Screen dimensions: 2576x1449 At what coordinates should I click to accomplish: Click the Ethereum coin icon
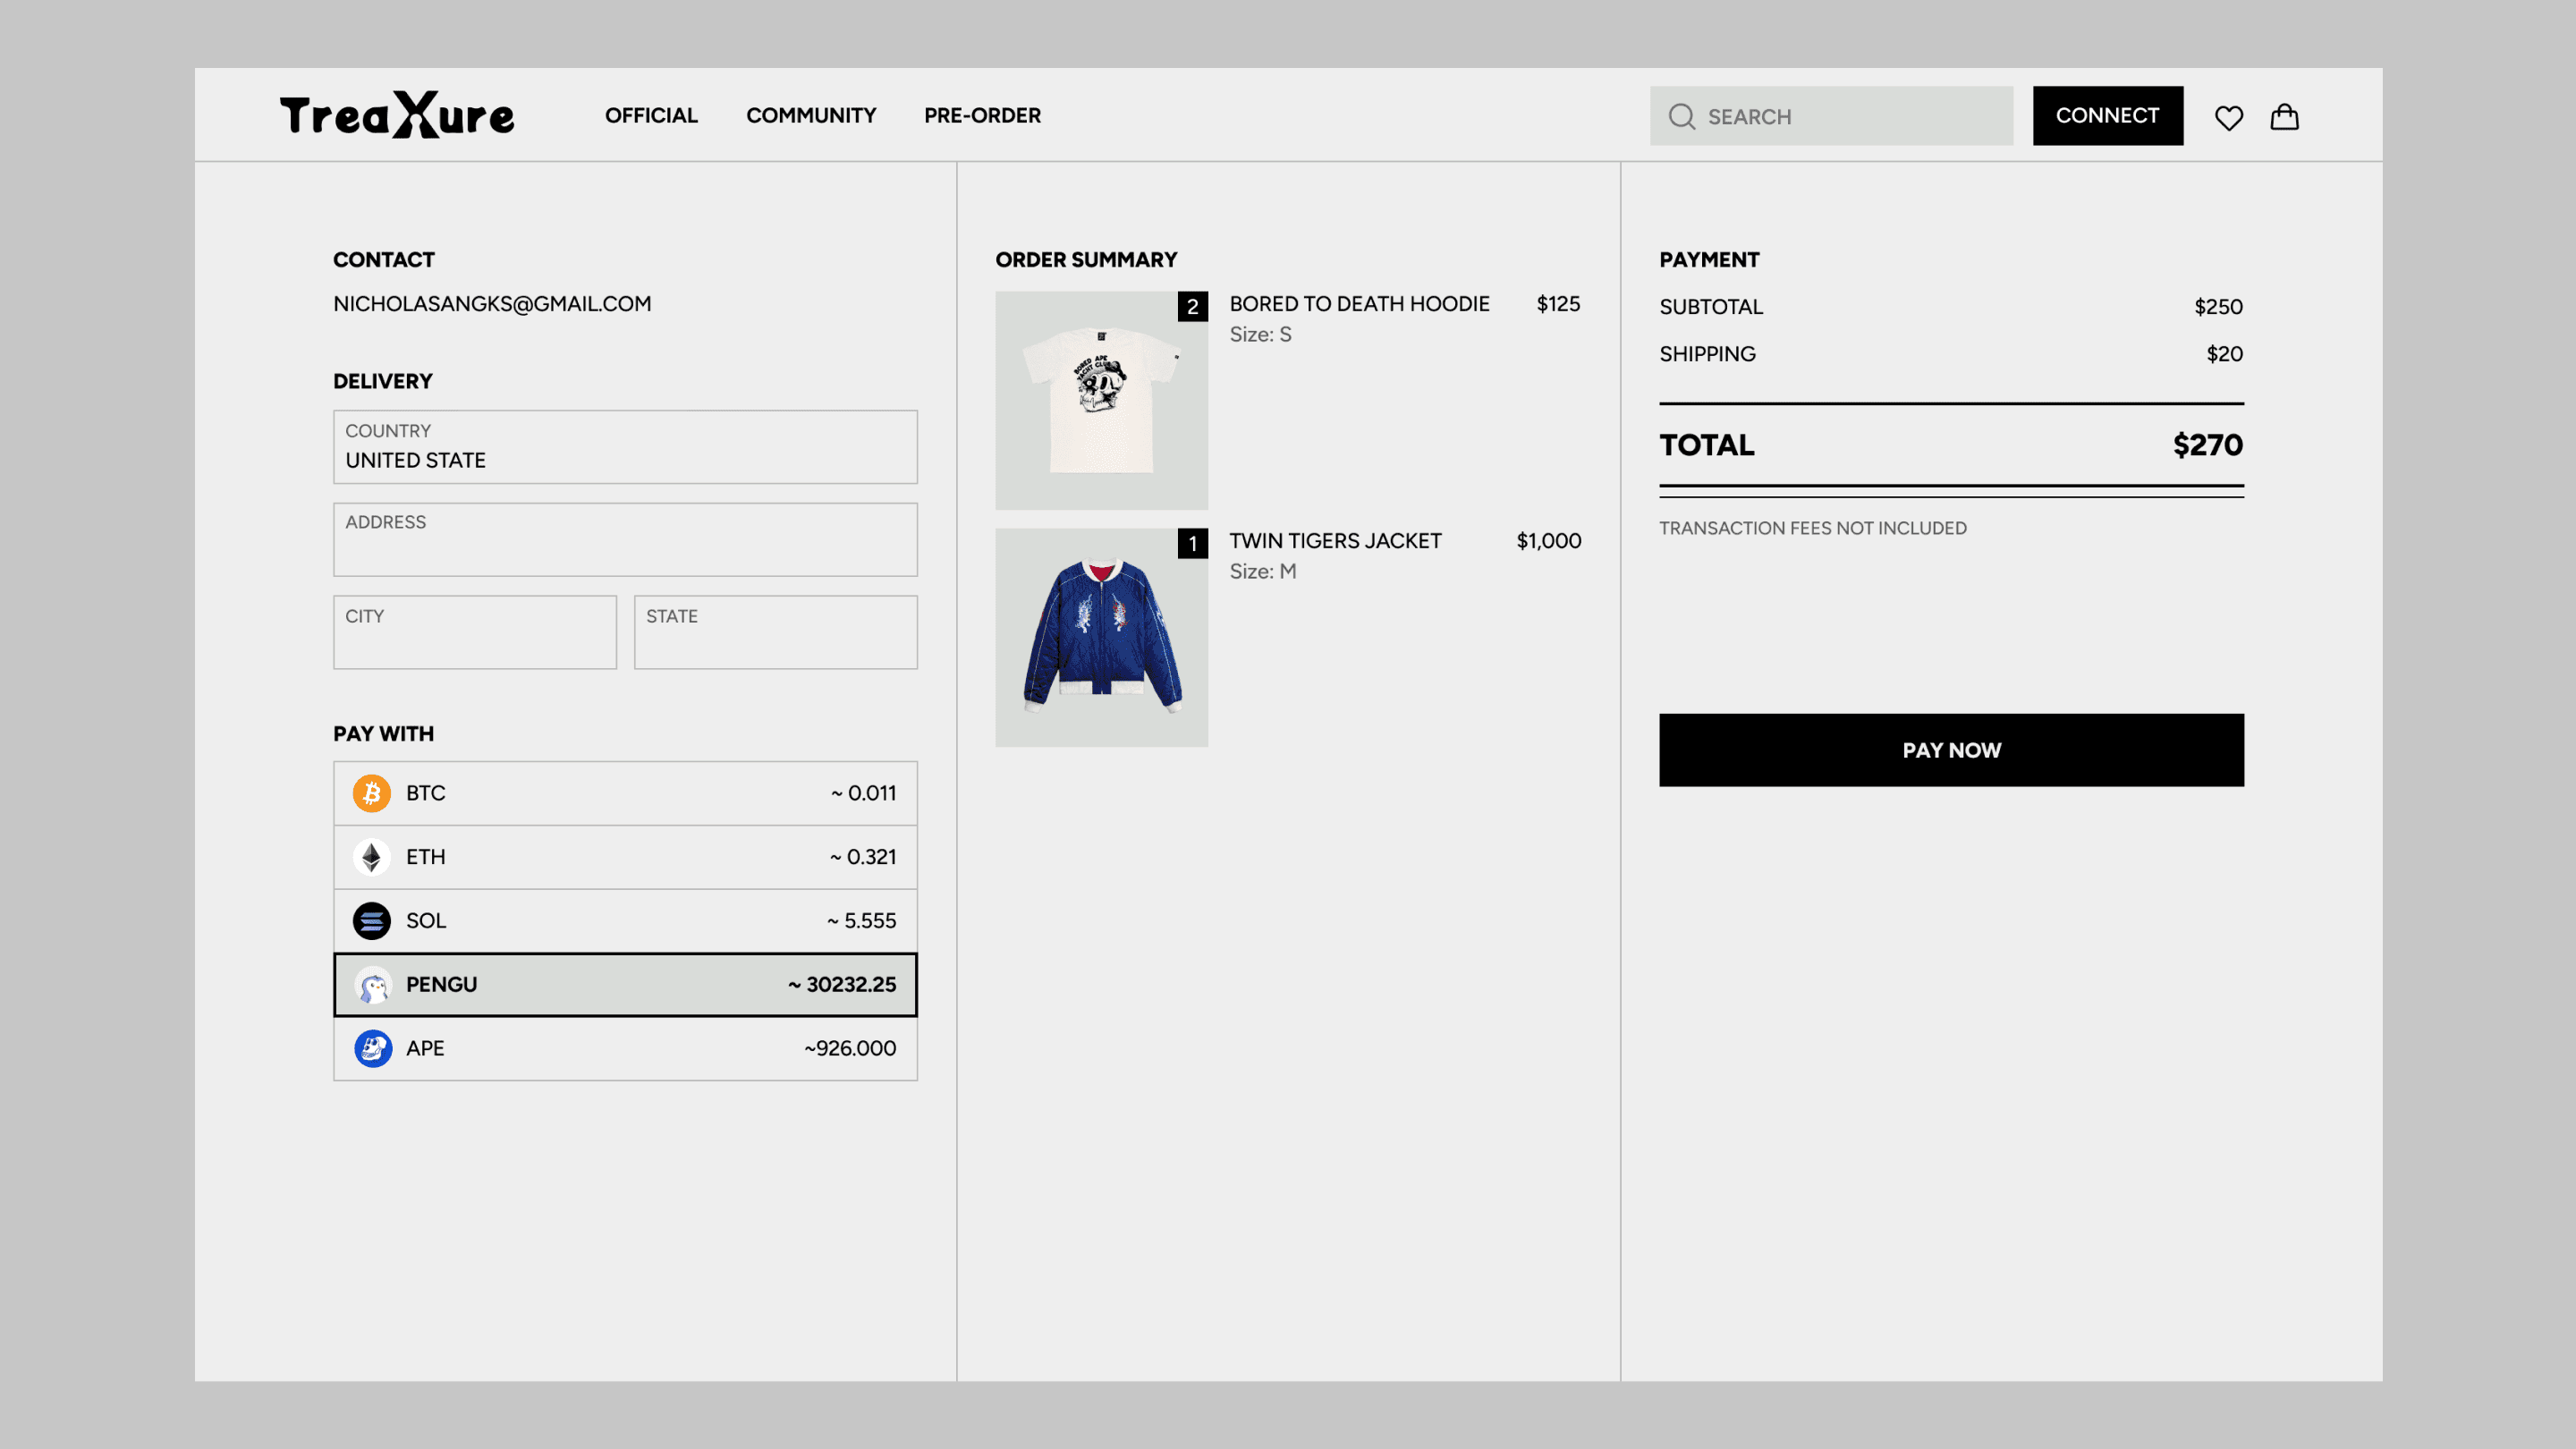click(x=371, y=857)
